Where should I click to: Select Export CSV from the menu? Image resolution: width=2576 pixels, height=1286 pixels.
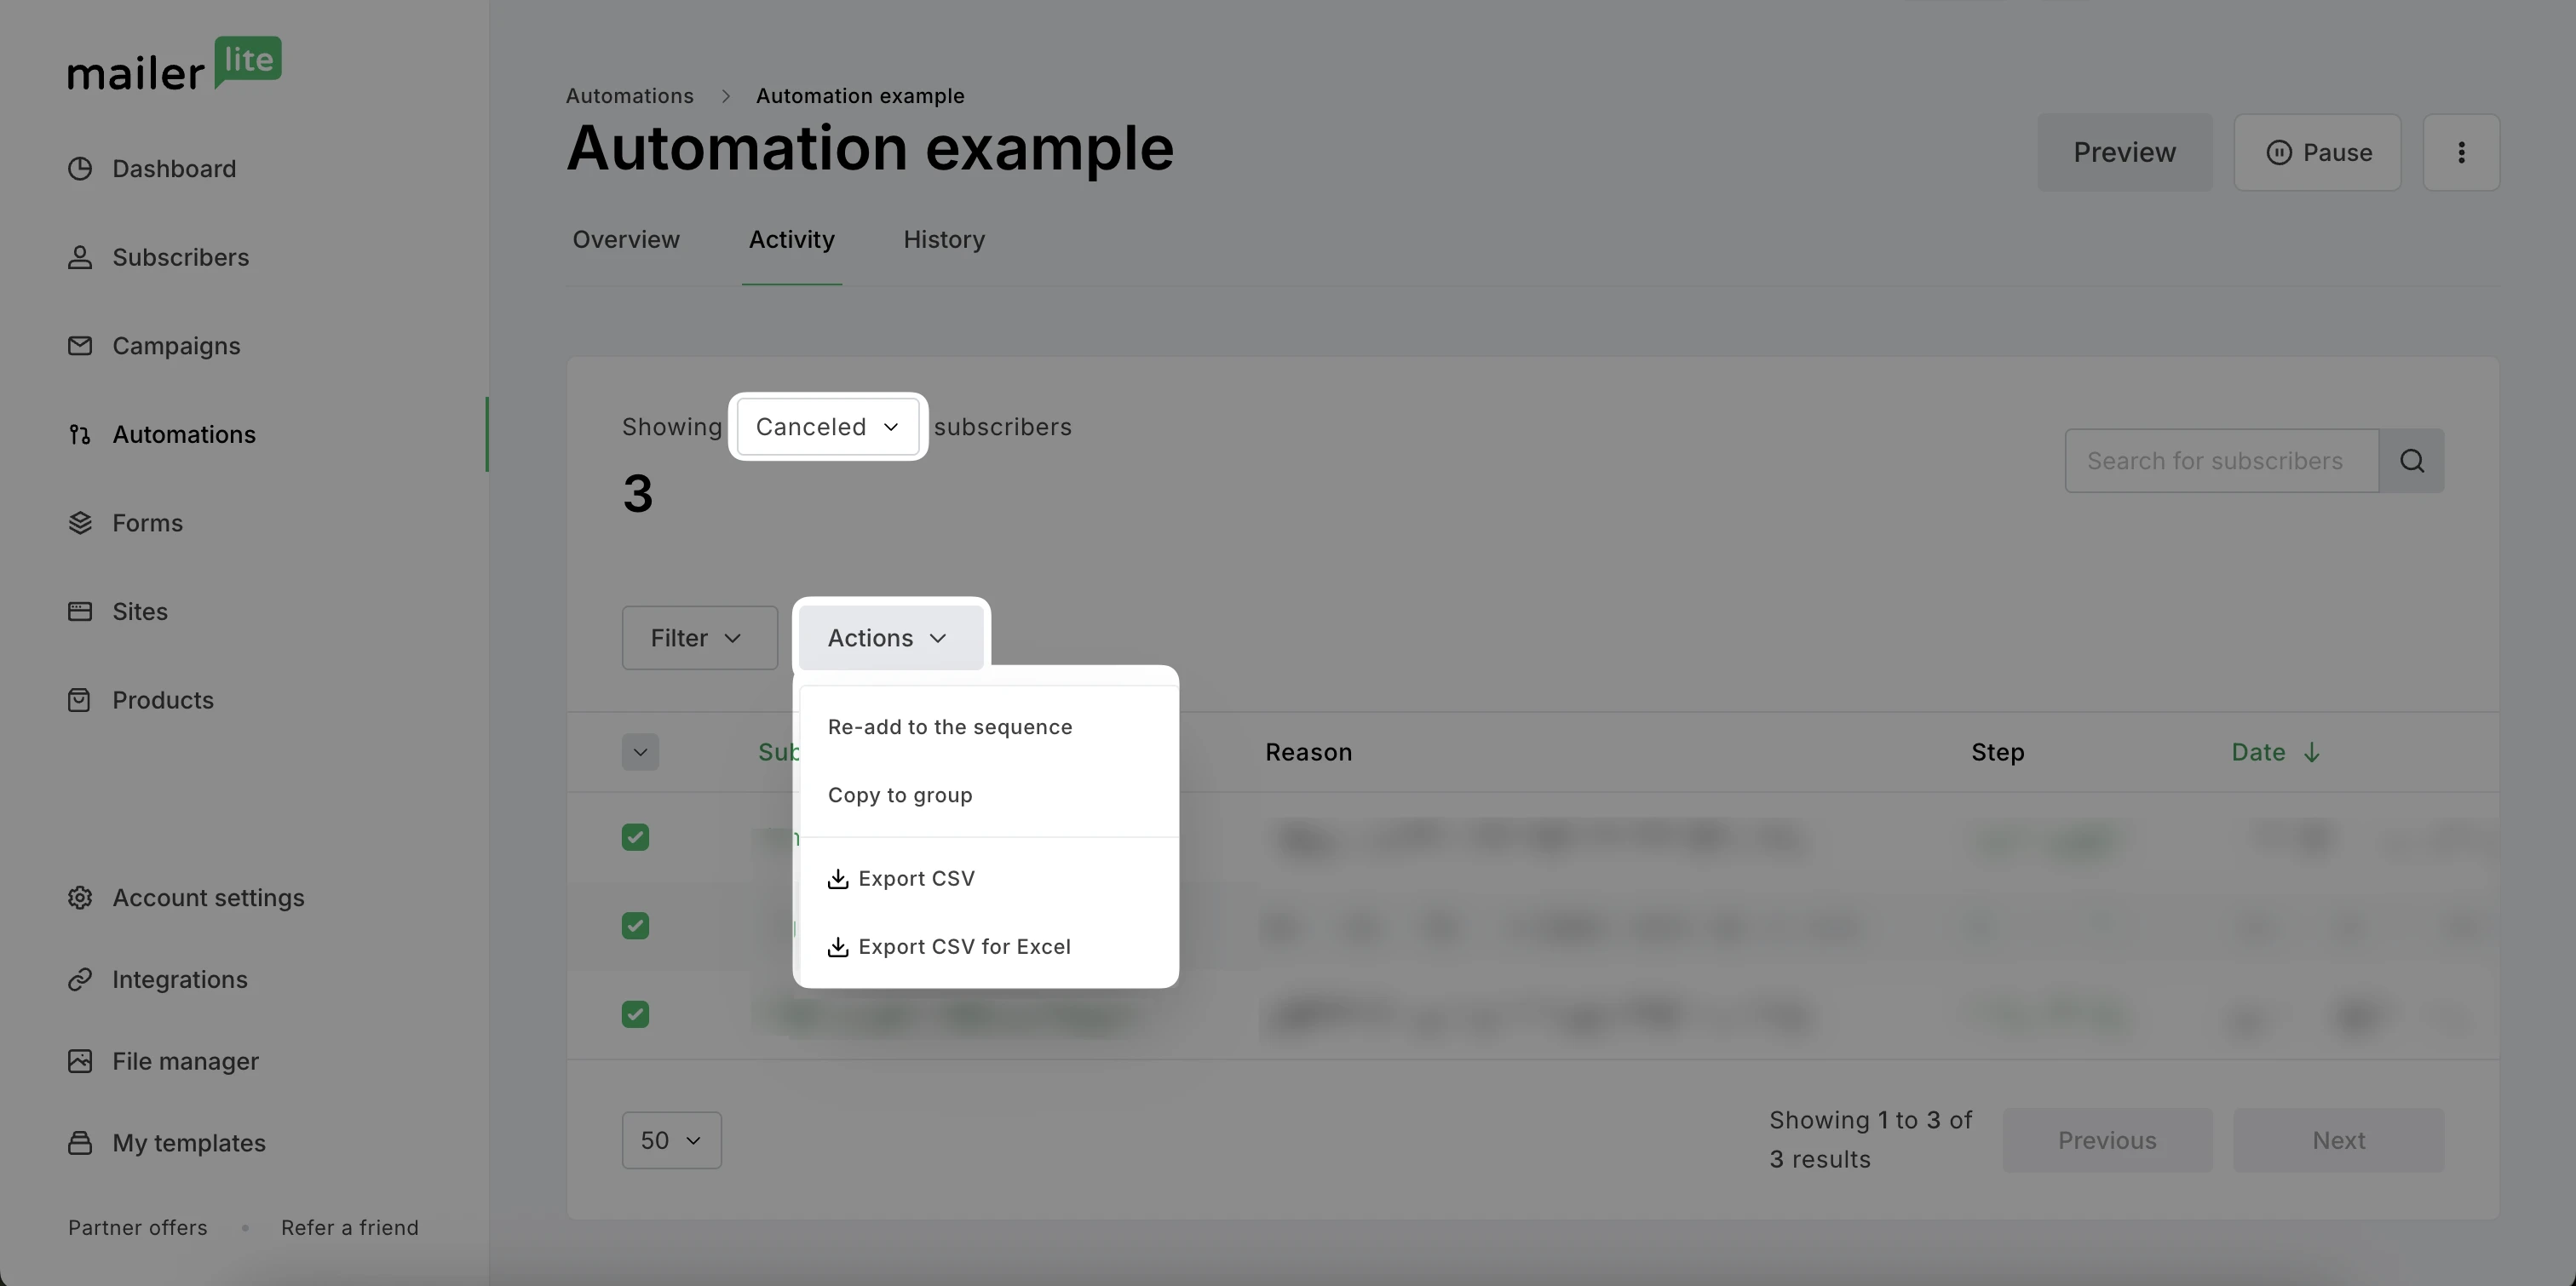[x=988, y=879]
